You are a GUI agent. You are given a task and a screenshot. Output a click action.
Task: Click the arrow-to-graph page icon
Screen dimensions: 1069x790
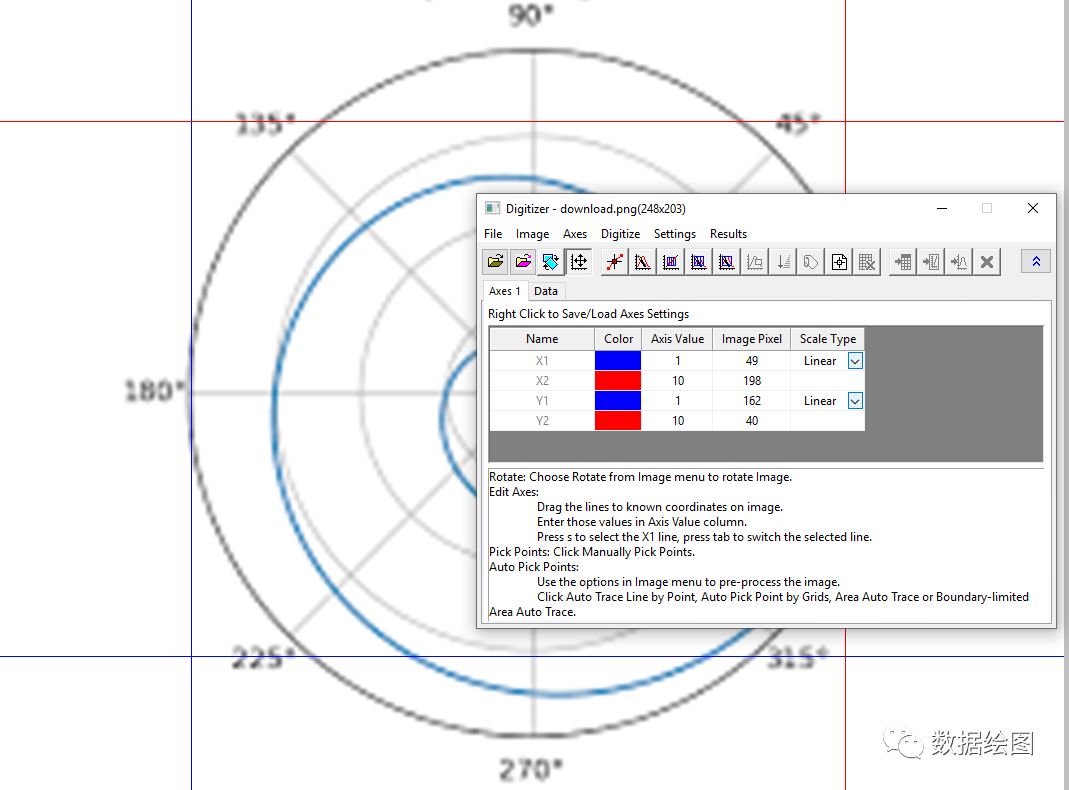pos(931,262)
